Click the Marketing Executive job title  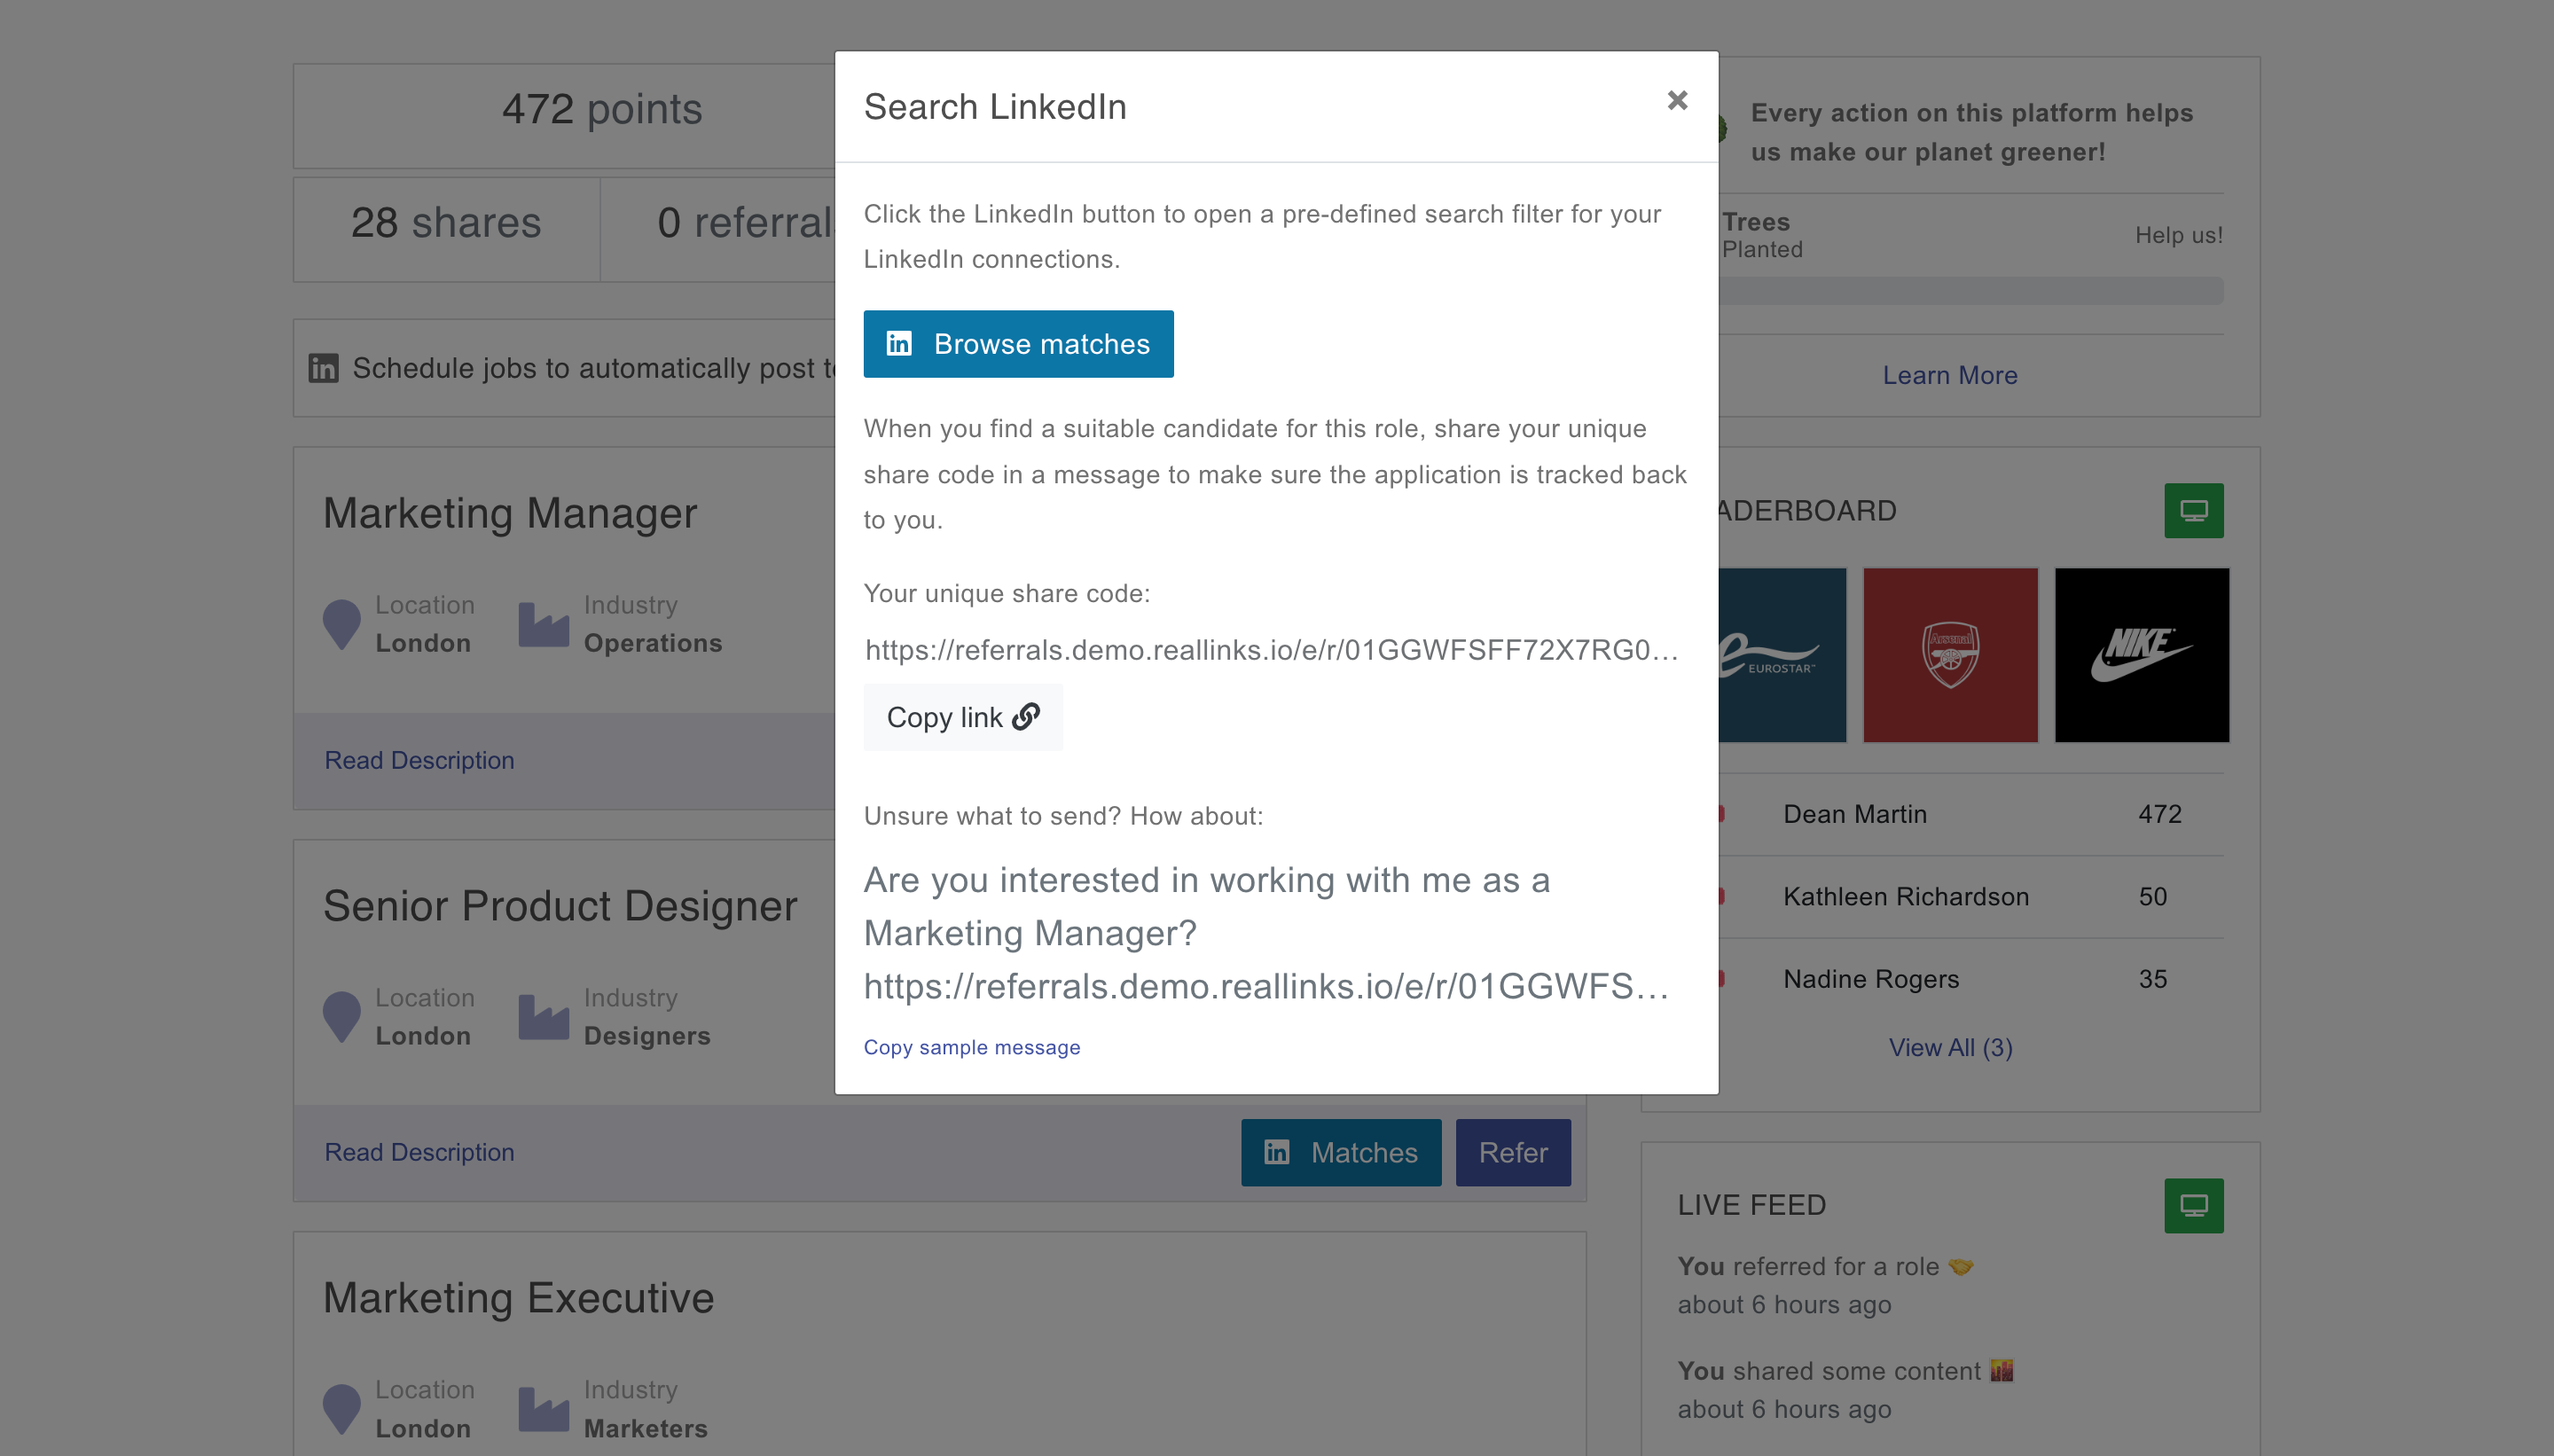(518, 1297)
